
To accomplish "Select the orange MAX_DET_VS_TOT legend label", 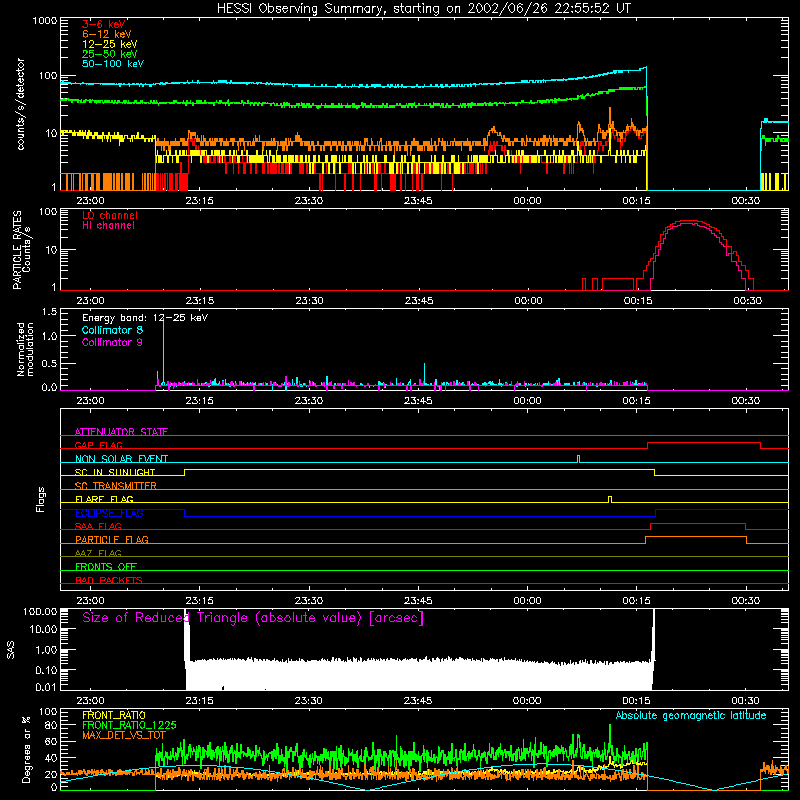I will [x=123, y=735].
